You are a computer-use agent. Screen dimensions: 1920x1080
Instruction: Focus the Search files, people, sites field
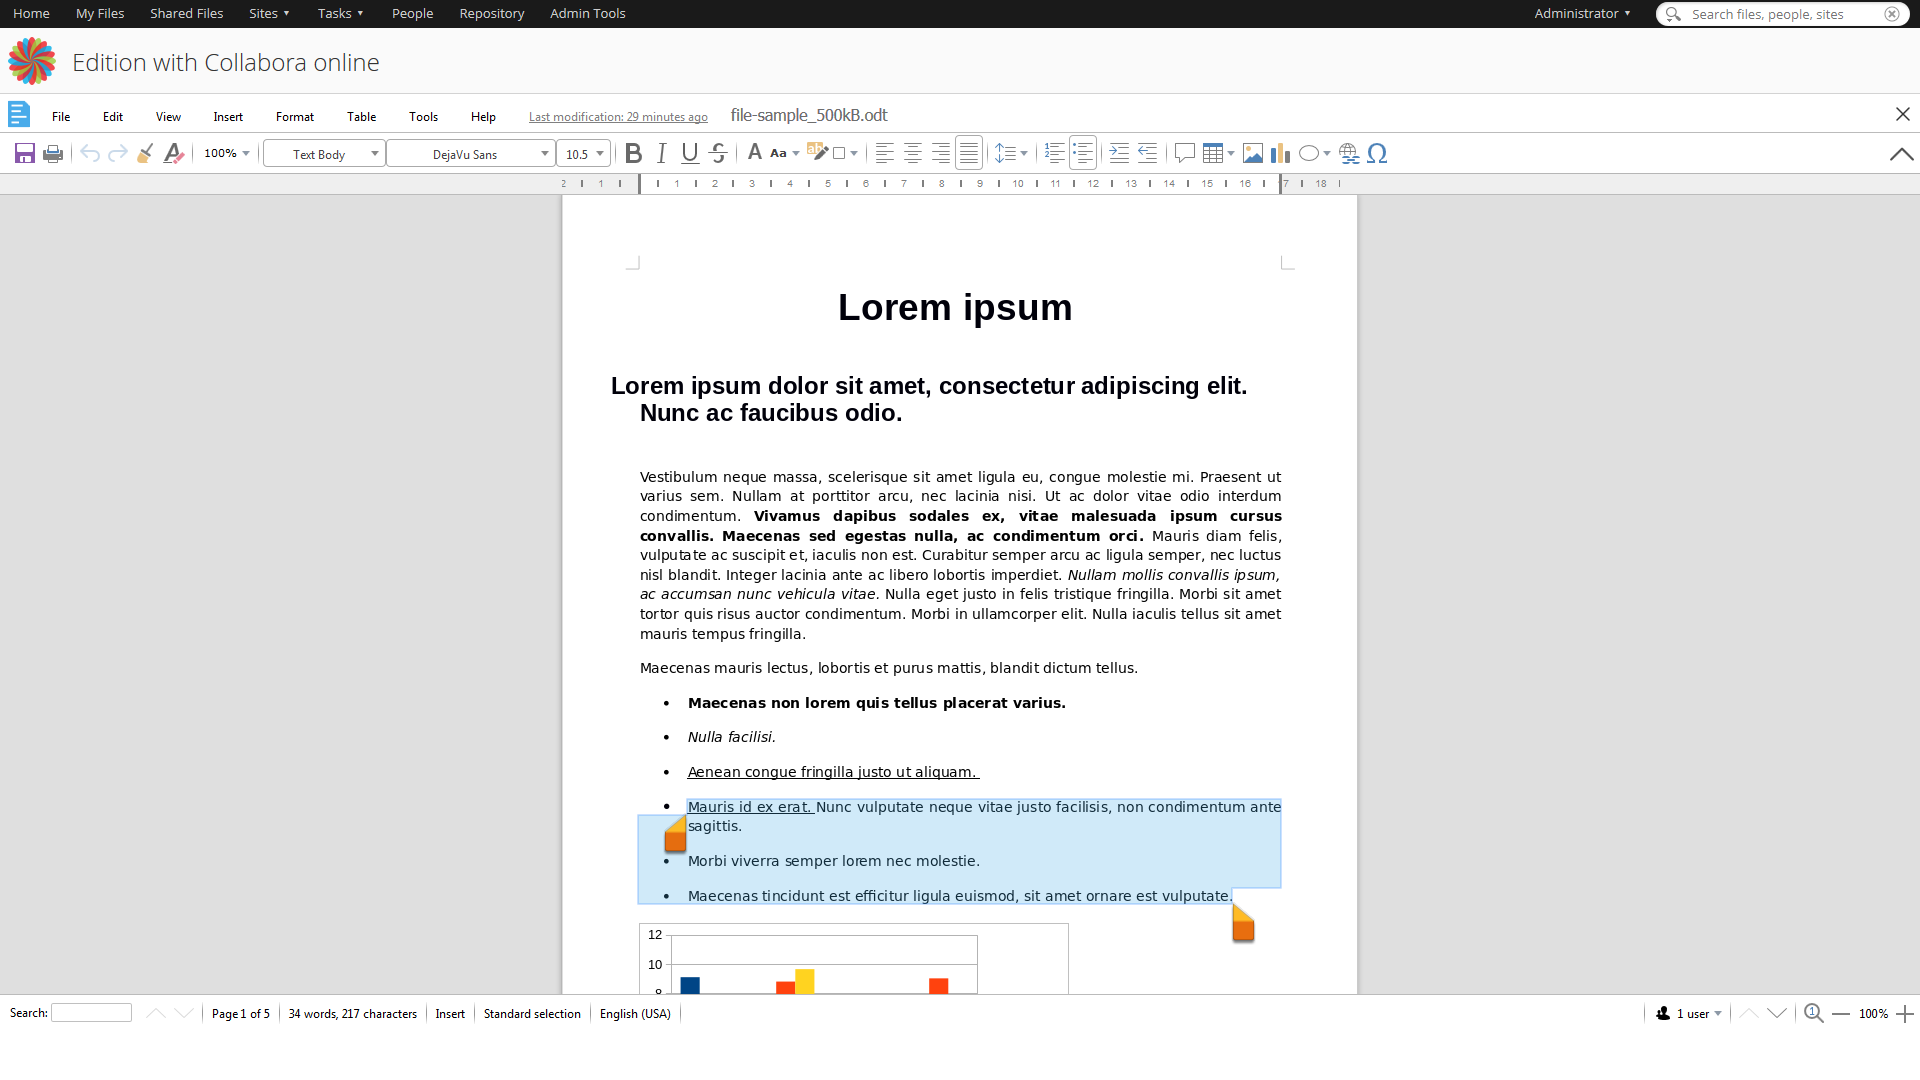click(1782, 14)
